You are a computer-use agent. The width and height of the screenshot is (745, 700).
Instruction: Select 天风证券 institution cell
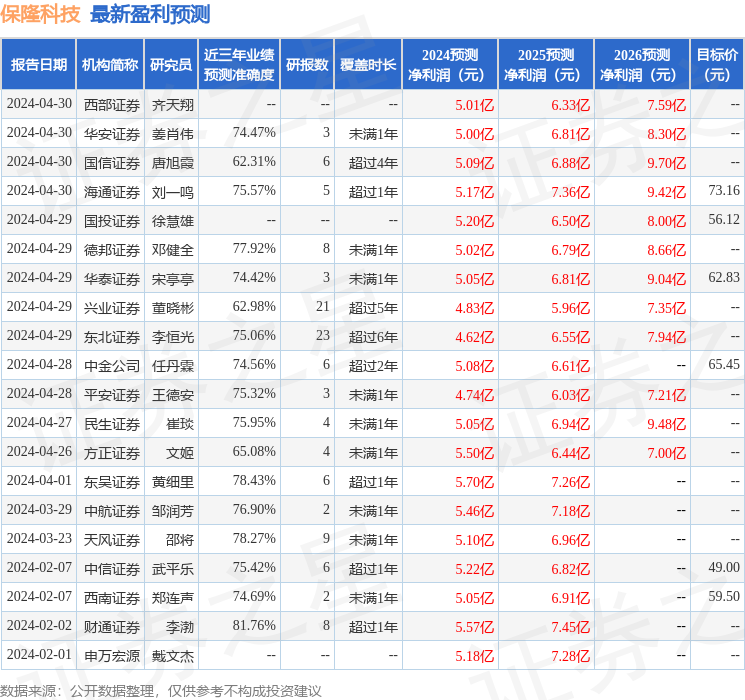pyautogui.click(x=112, y=540)
